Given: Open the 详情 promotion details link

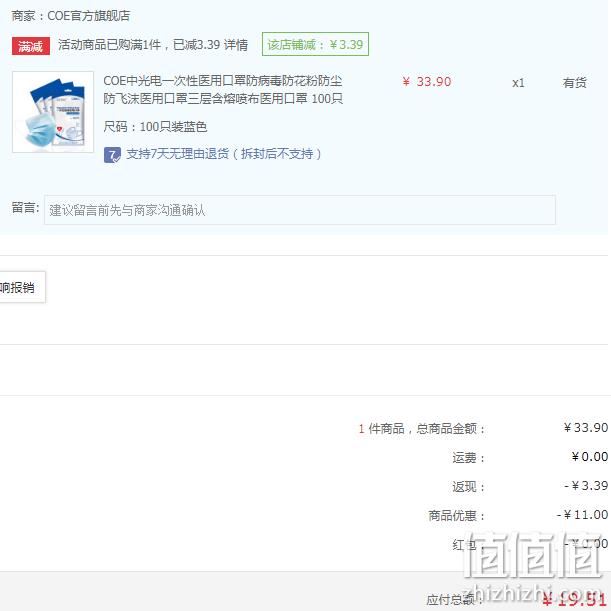Looking at the screenshot, I should pos(236,45).
